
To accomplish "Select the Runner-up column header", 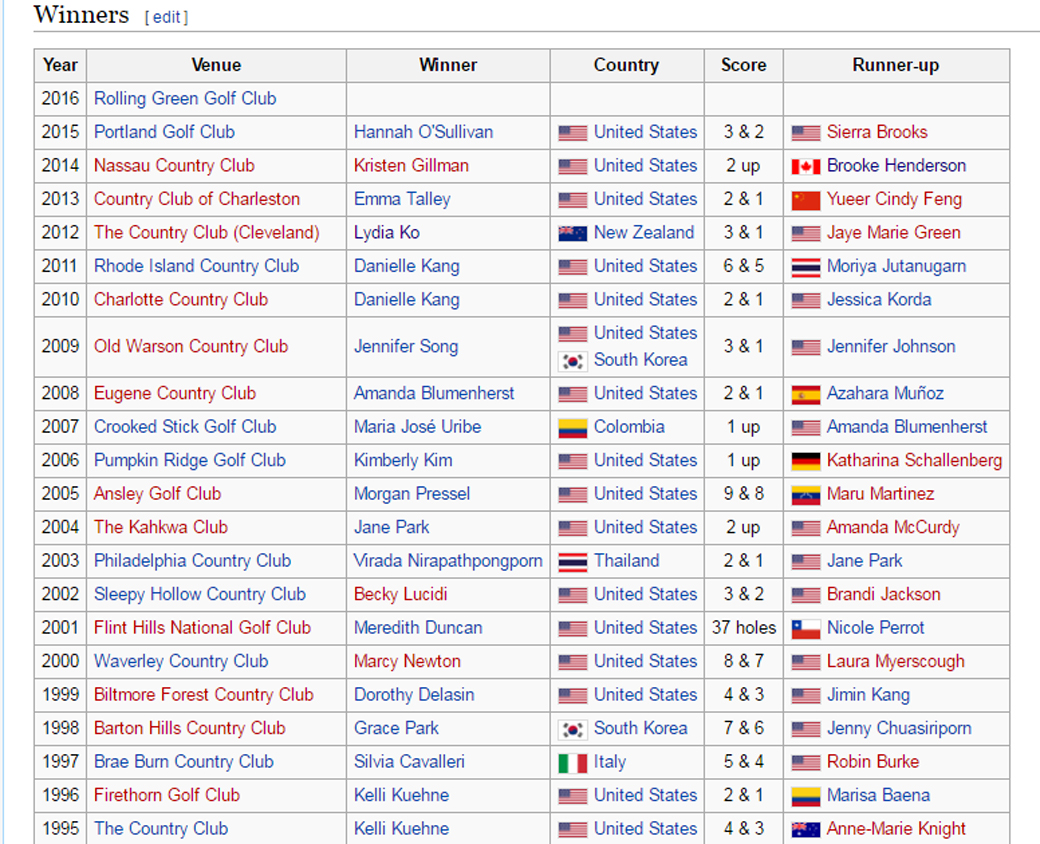I will pos(896,65).
